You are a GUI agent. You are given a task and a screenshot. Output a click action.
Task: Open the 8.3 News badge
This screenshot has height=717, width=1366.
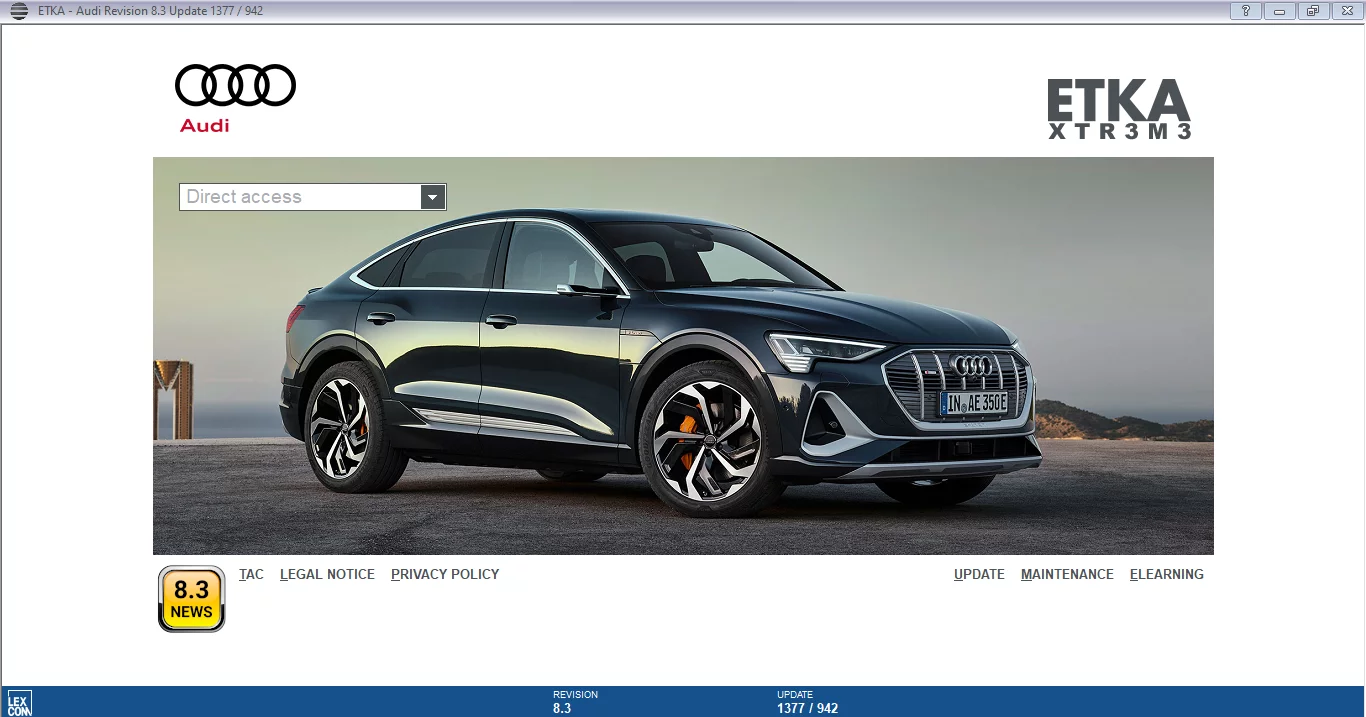click(191, 599)
